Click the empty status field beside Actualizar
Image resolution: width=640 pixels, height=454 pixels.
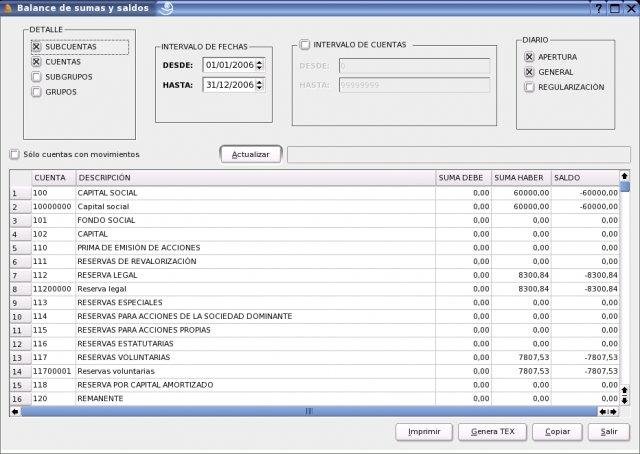point(459,154)
